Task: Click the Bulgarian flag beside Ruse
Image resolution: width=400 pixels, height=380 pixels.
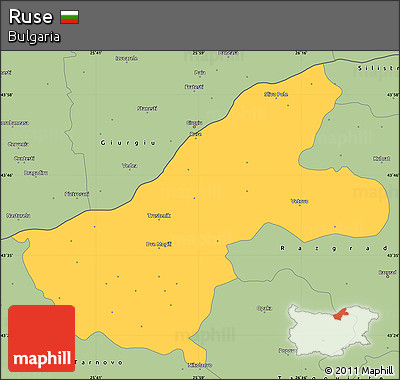Action: click(x=70, y=17)
